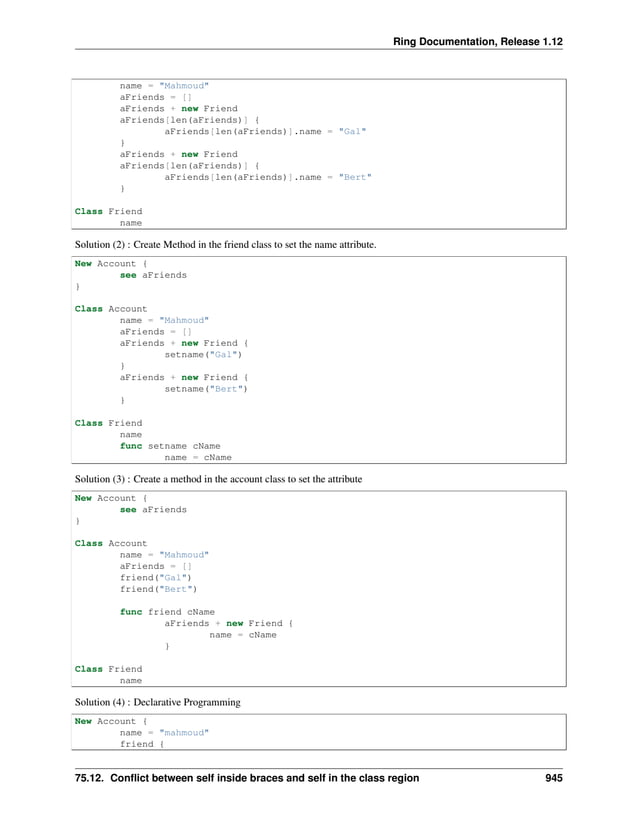Click "Class Account" in the Solution (3) code block

[111, 544]
